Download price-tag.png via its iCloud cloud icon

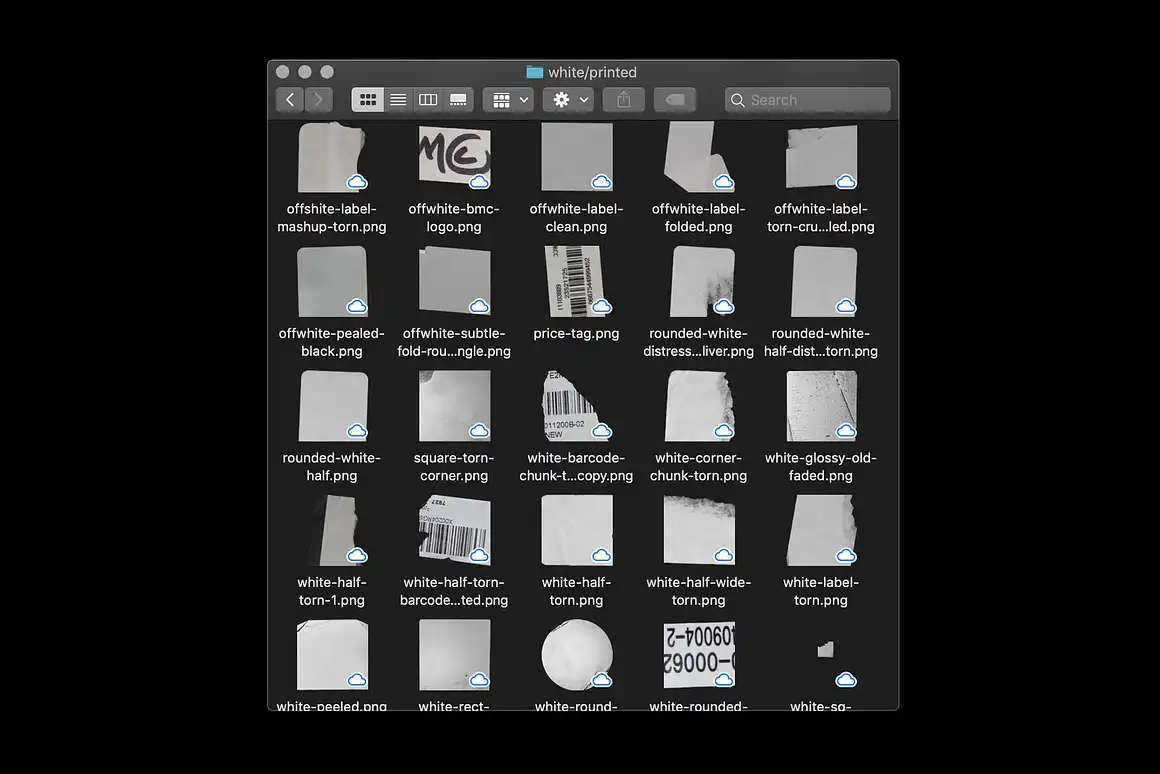602,307
